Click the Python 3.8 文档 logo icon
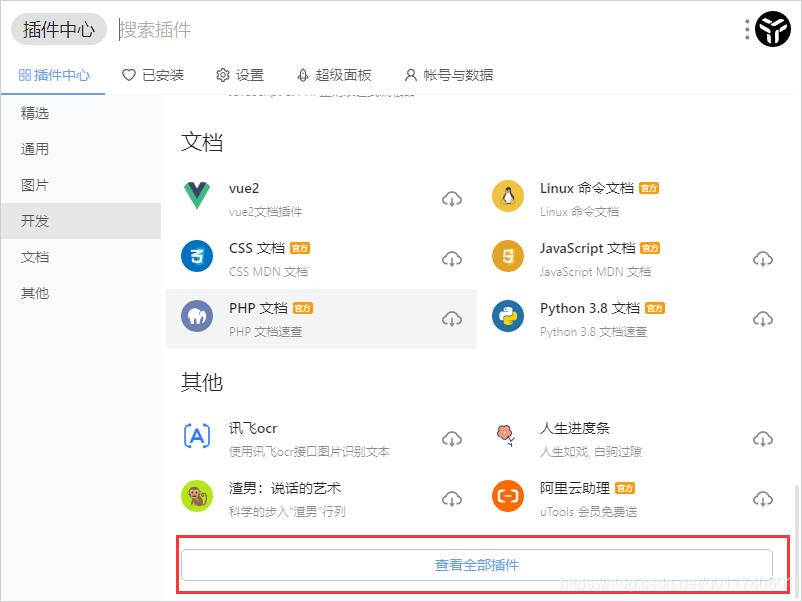The image size is (802, 602). (x=508, y=316)
